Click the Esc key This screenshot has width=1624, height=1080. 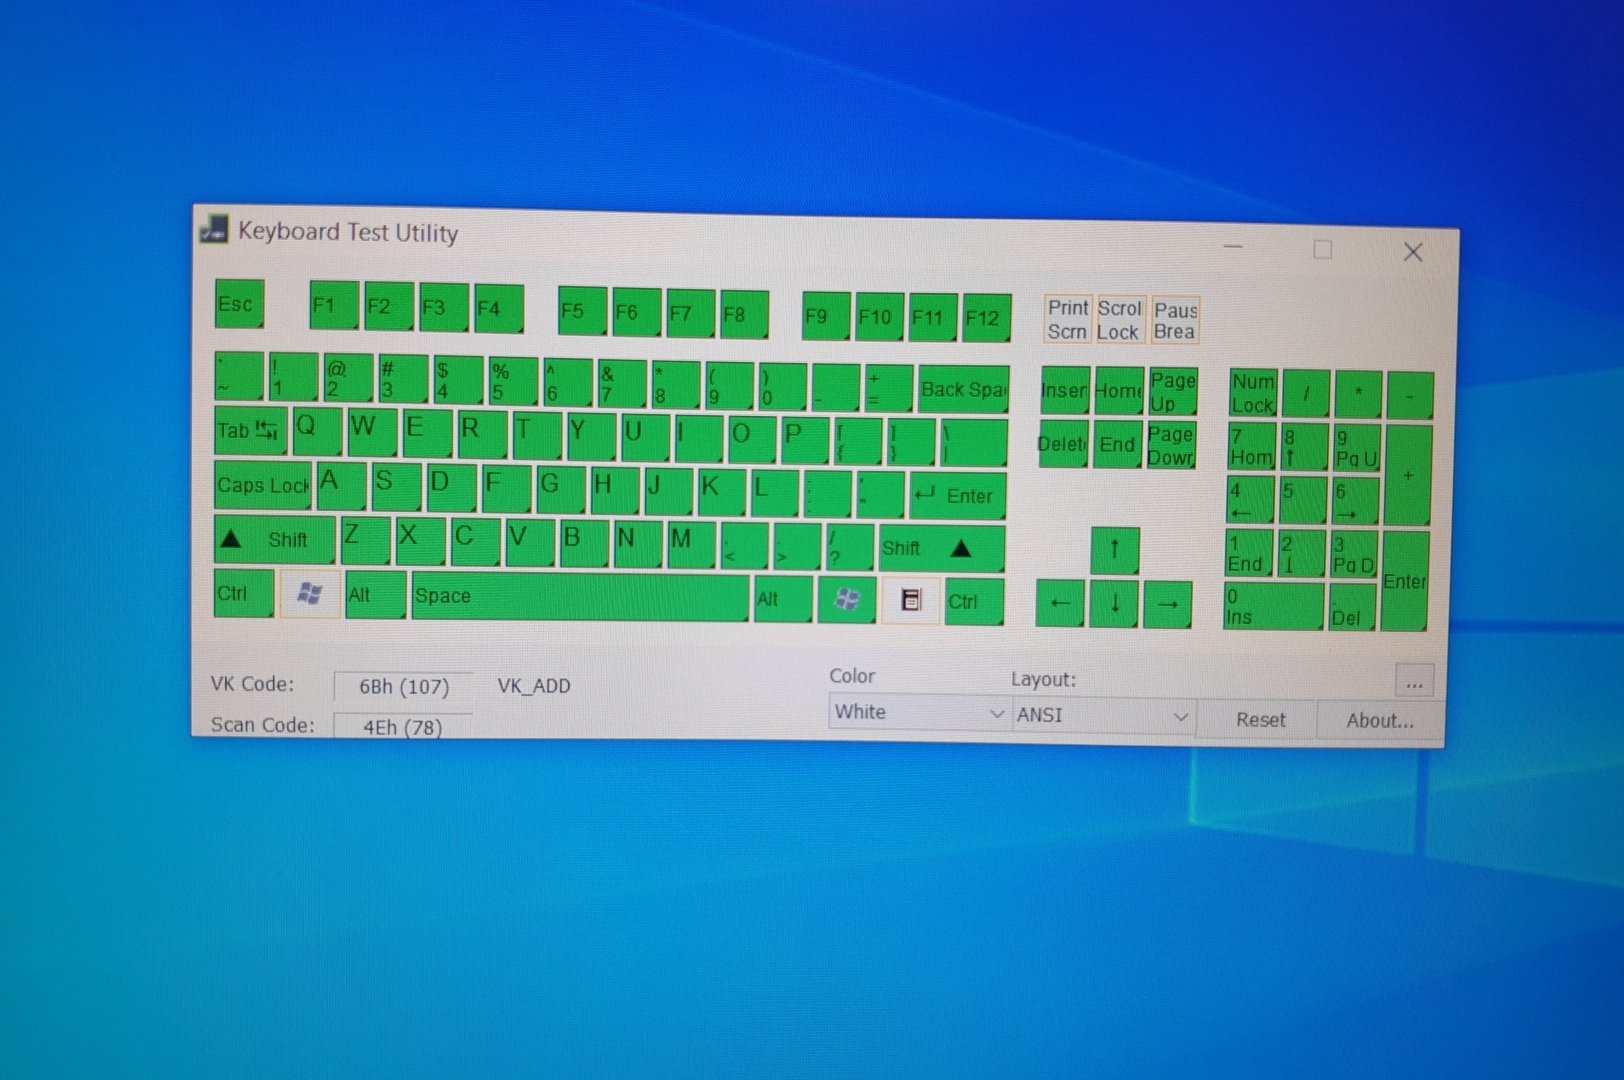pos(239,304)
